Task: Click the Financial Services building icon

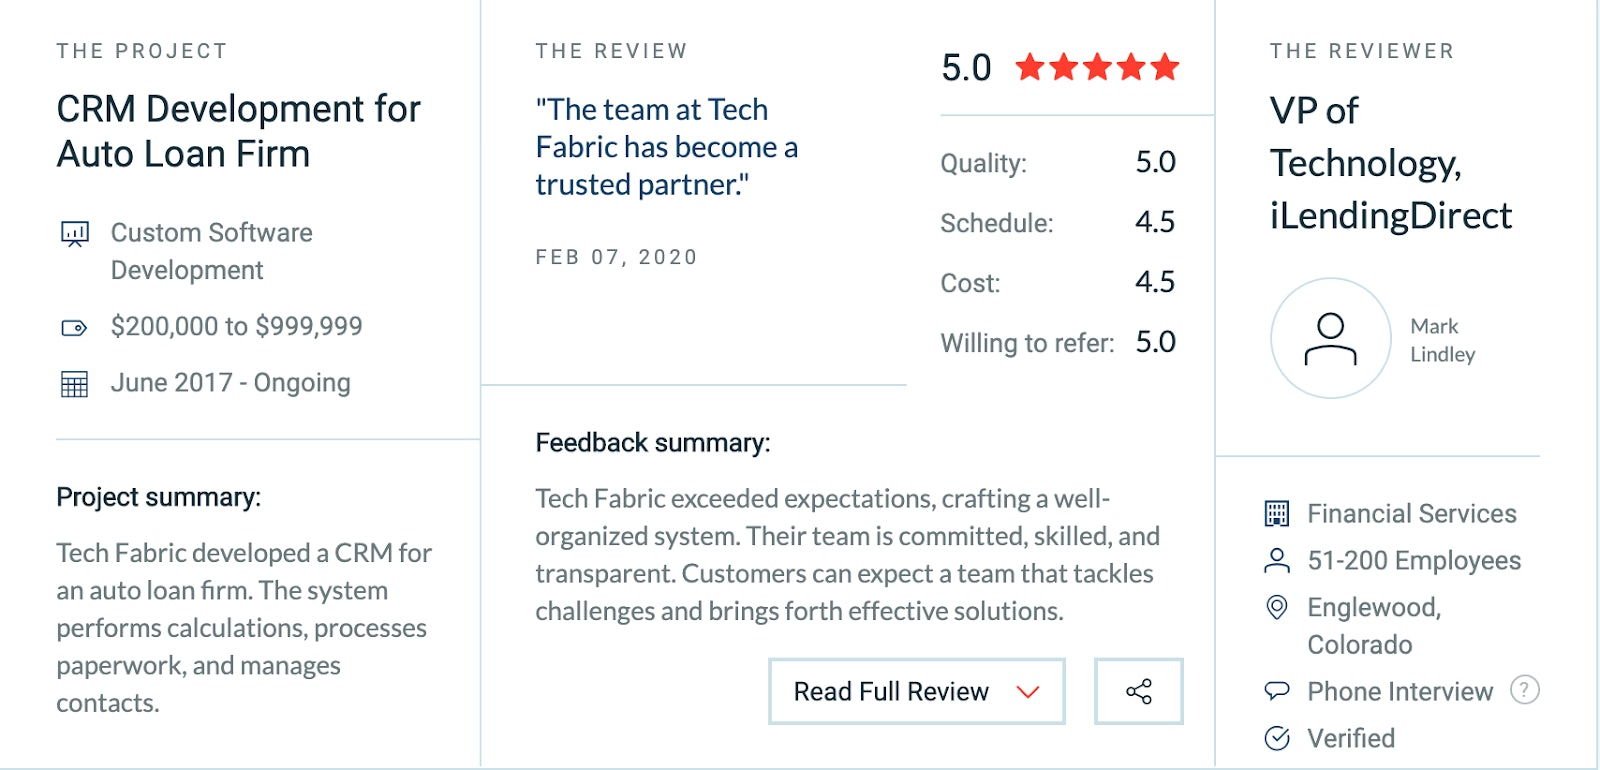Action: 1277,514
